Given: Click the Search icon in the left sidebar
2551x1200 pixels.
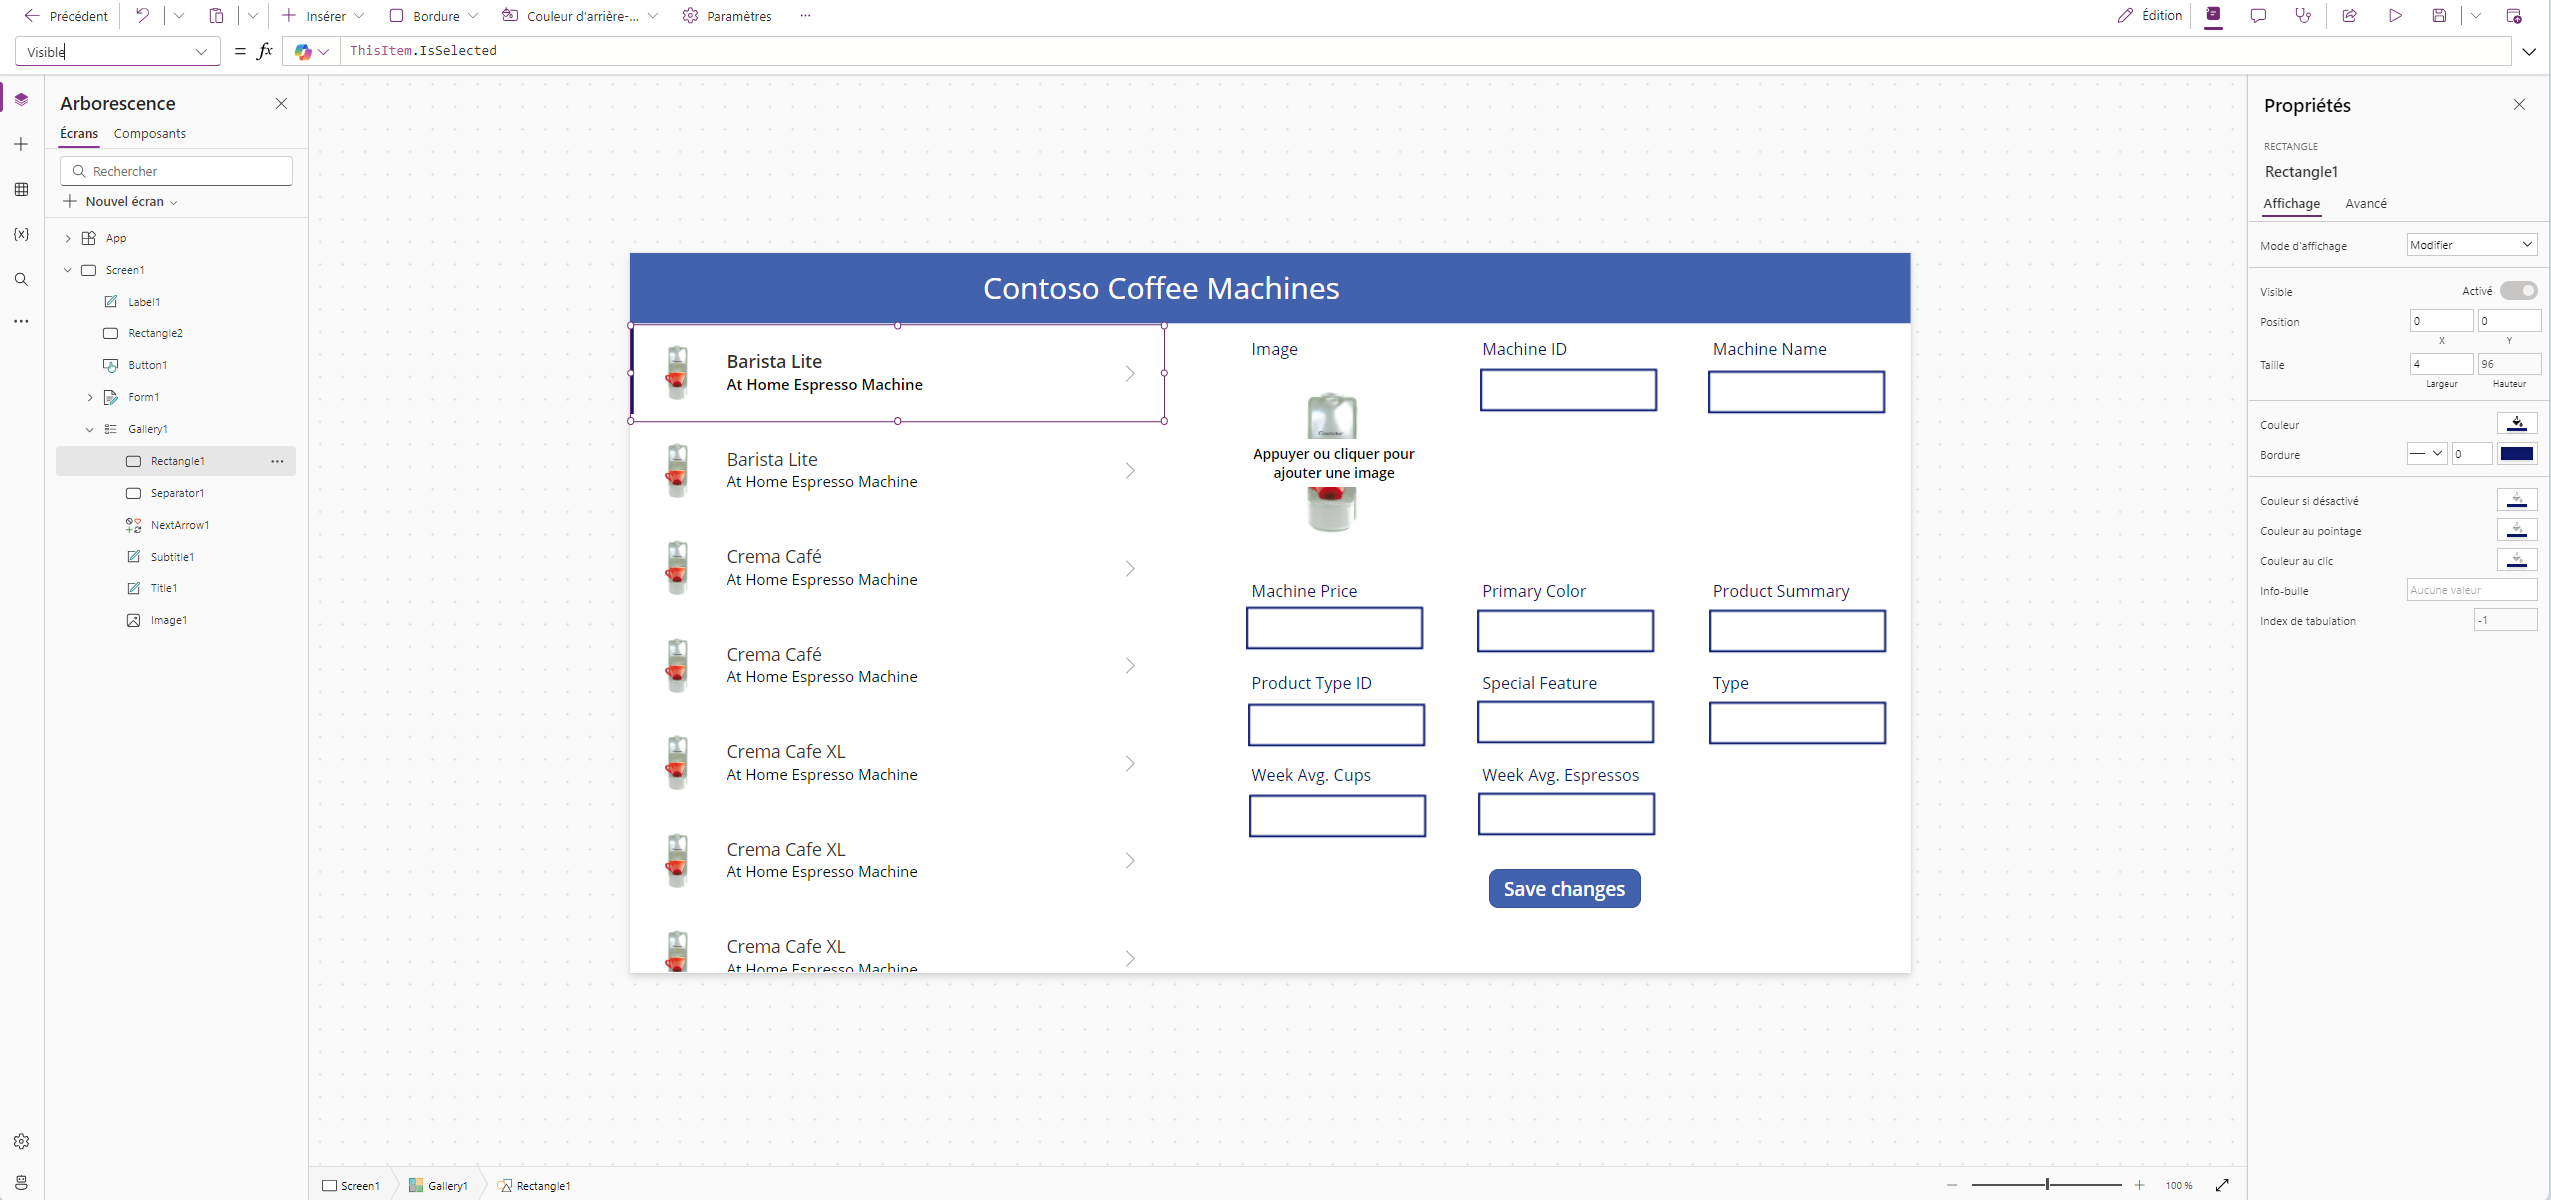Looking at the screenshot, I should 21,279.
